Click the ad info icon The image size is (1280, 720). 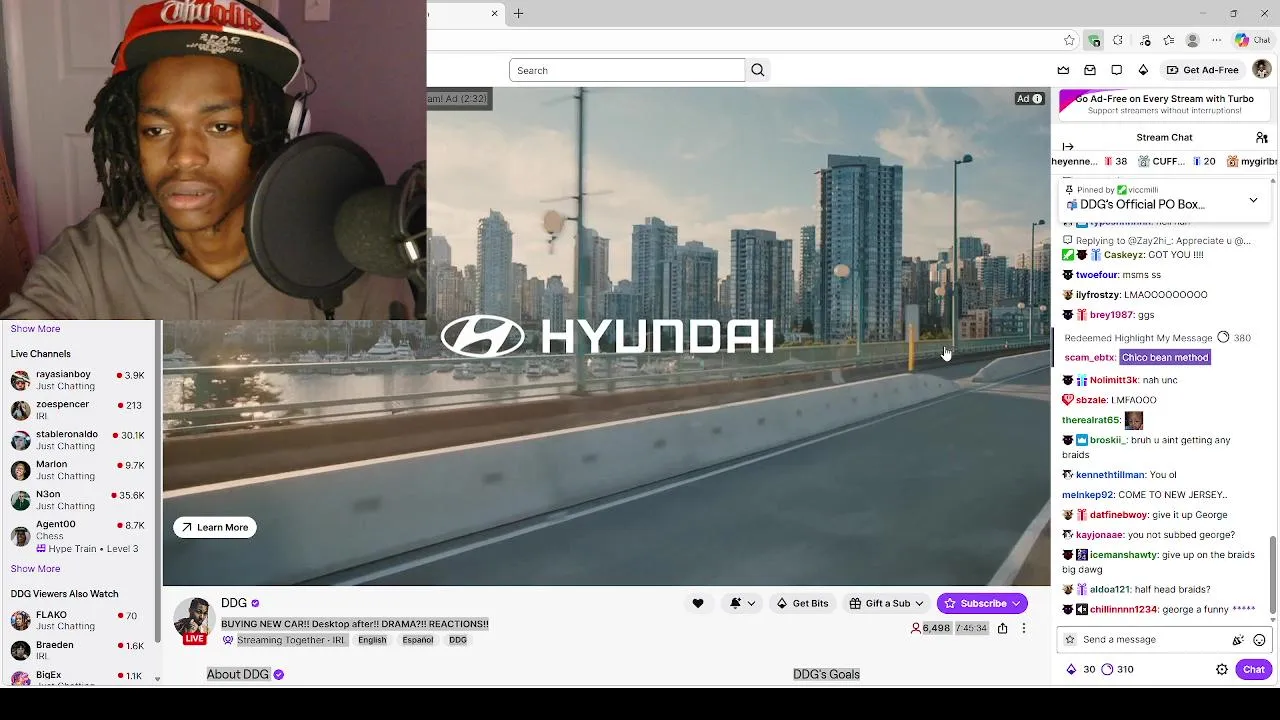[1037, 99]
